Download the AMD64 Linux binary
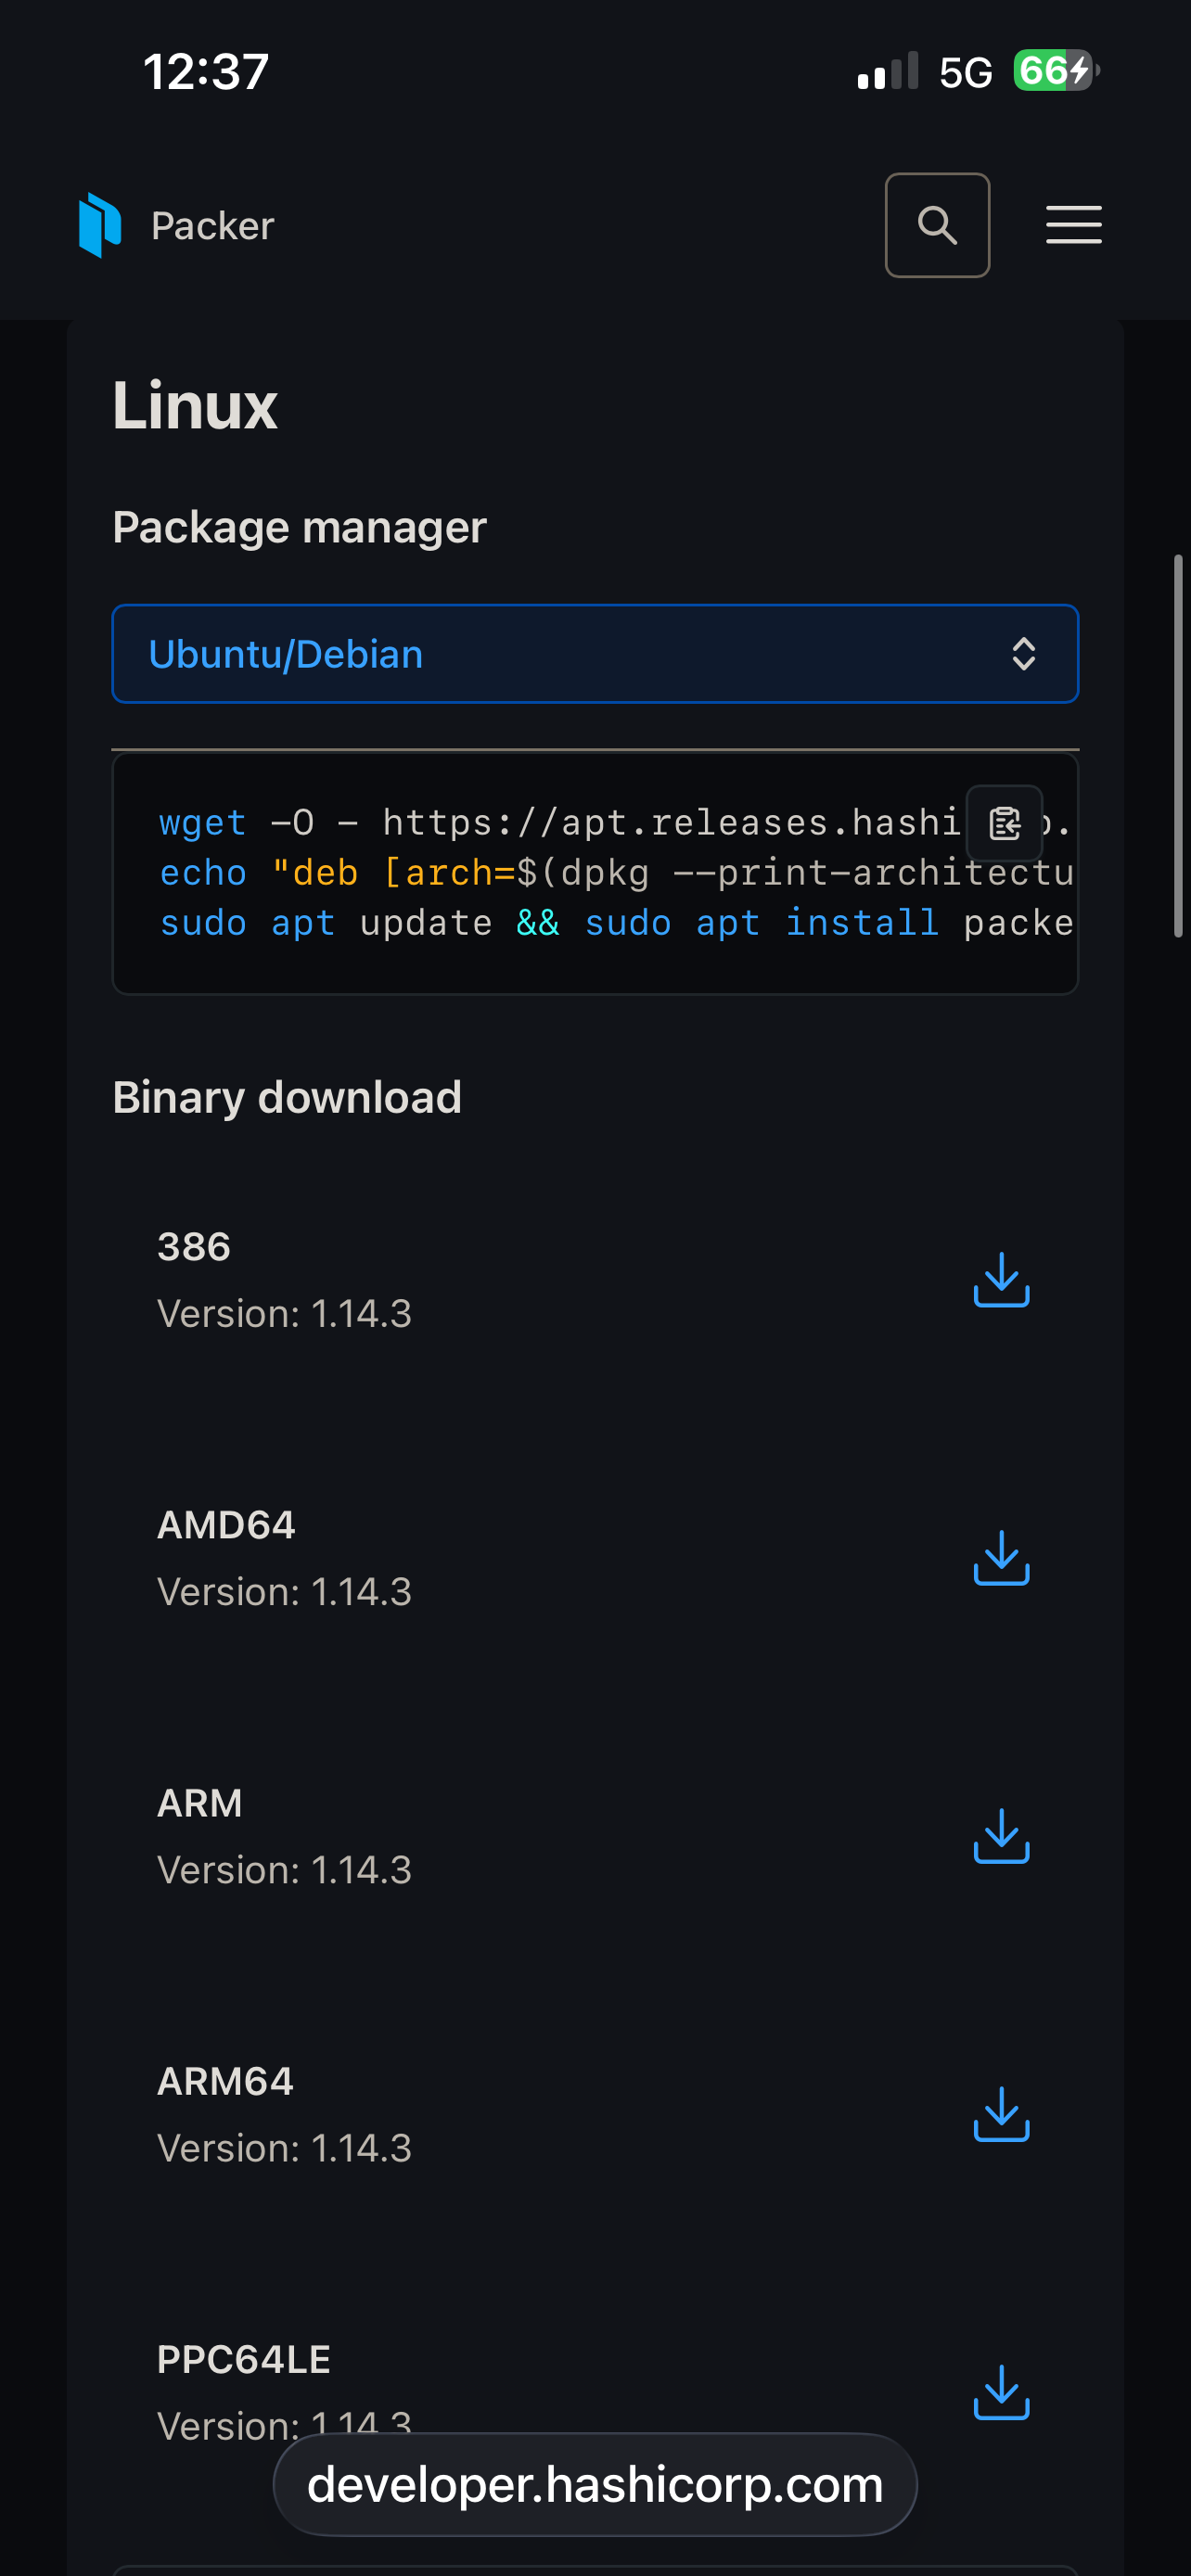Image resolution: width=1191 pixels, height=2576 pixels. pos(1001,1558)
